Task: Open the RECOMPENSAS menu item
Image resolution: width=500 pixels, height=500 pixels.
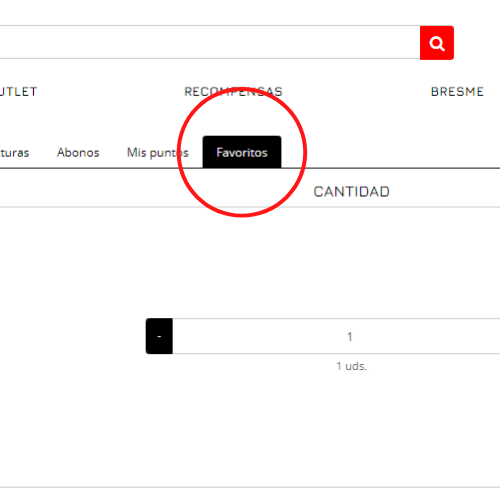Action: [x=233, y=92]
